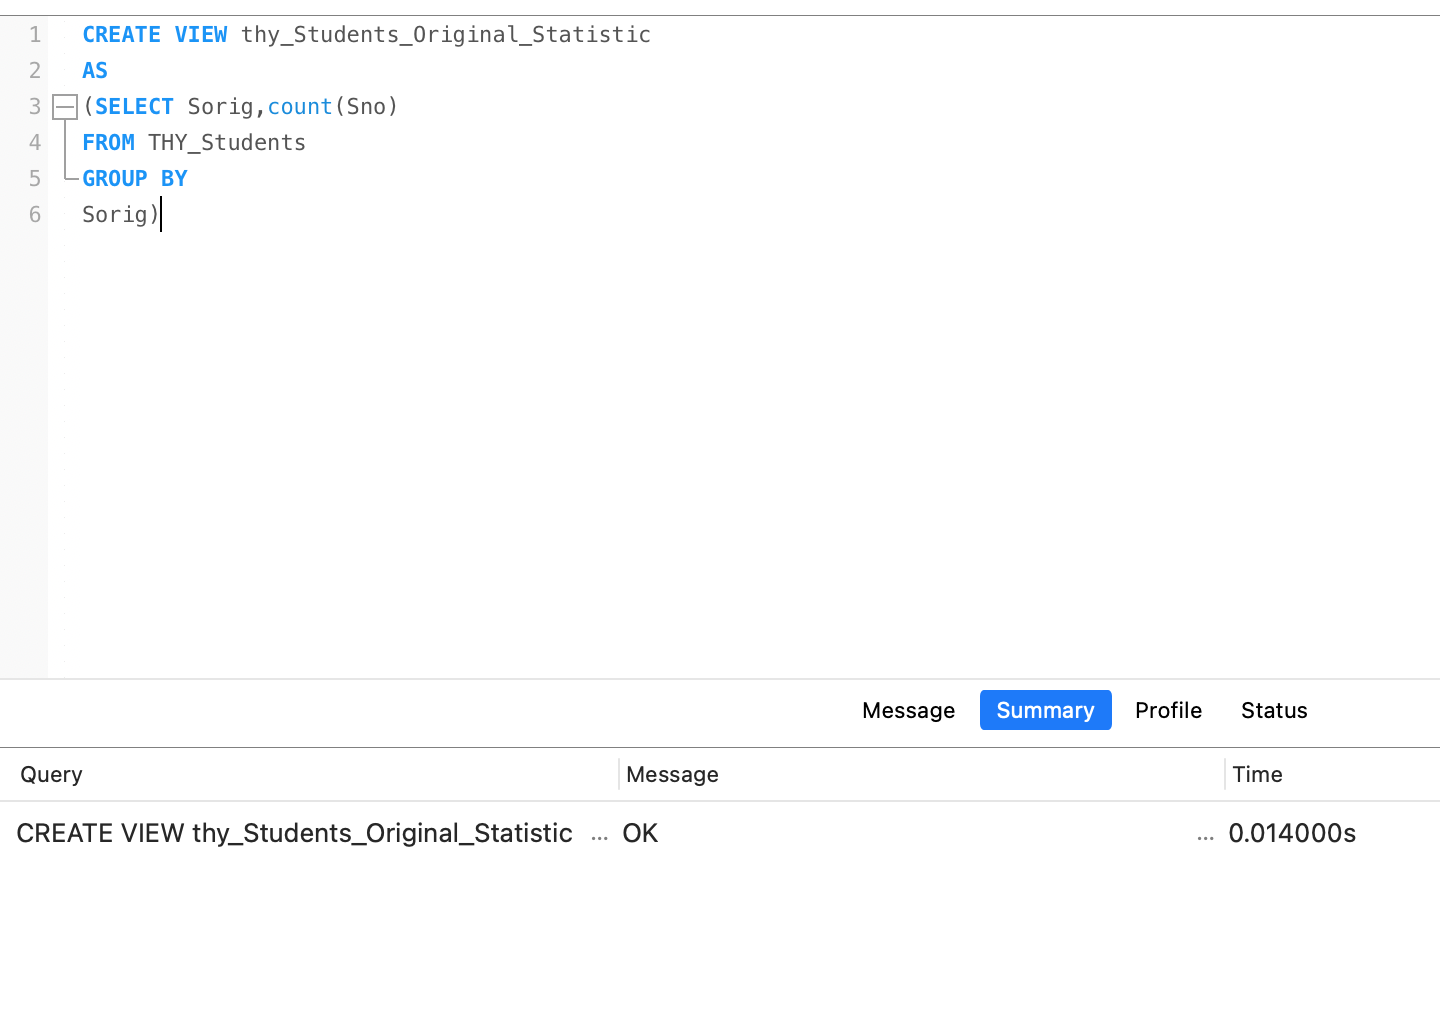Select the Summary tab

pyautogui.click(x=1045, y=710)
